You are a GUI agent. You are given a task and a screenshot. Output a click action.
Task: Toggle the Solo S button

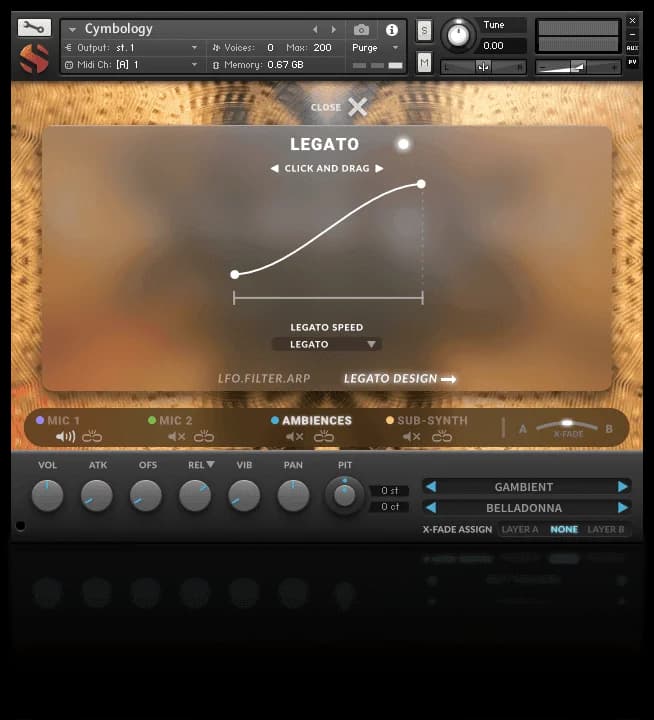424,30
